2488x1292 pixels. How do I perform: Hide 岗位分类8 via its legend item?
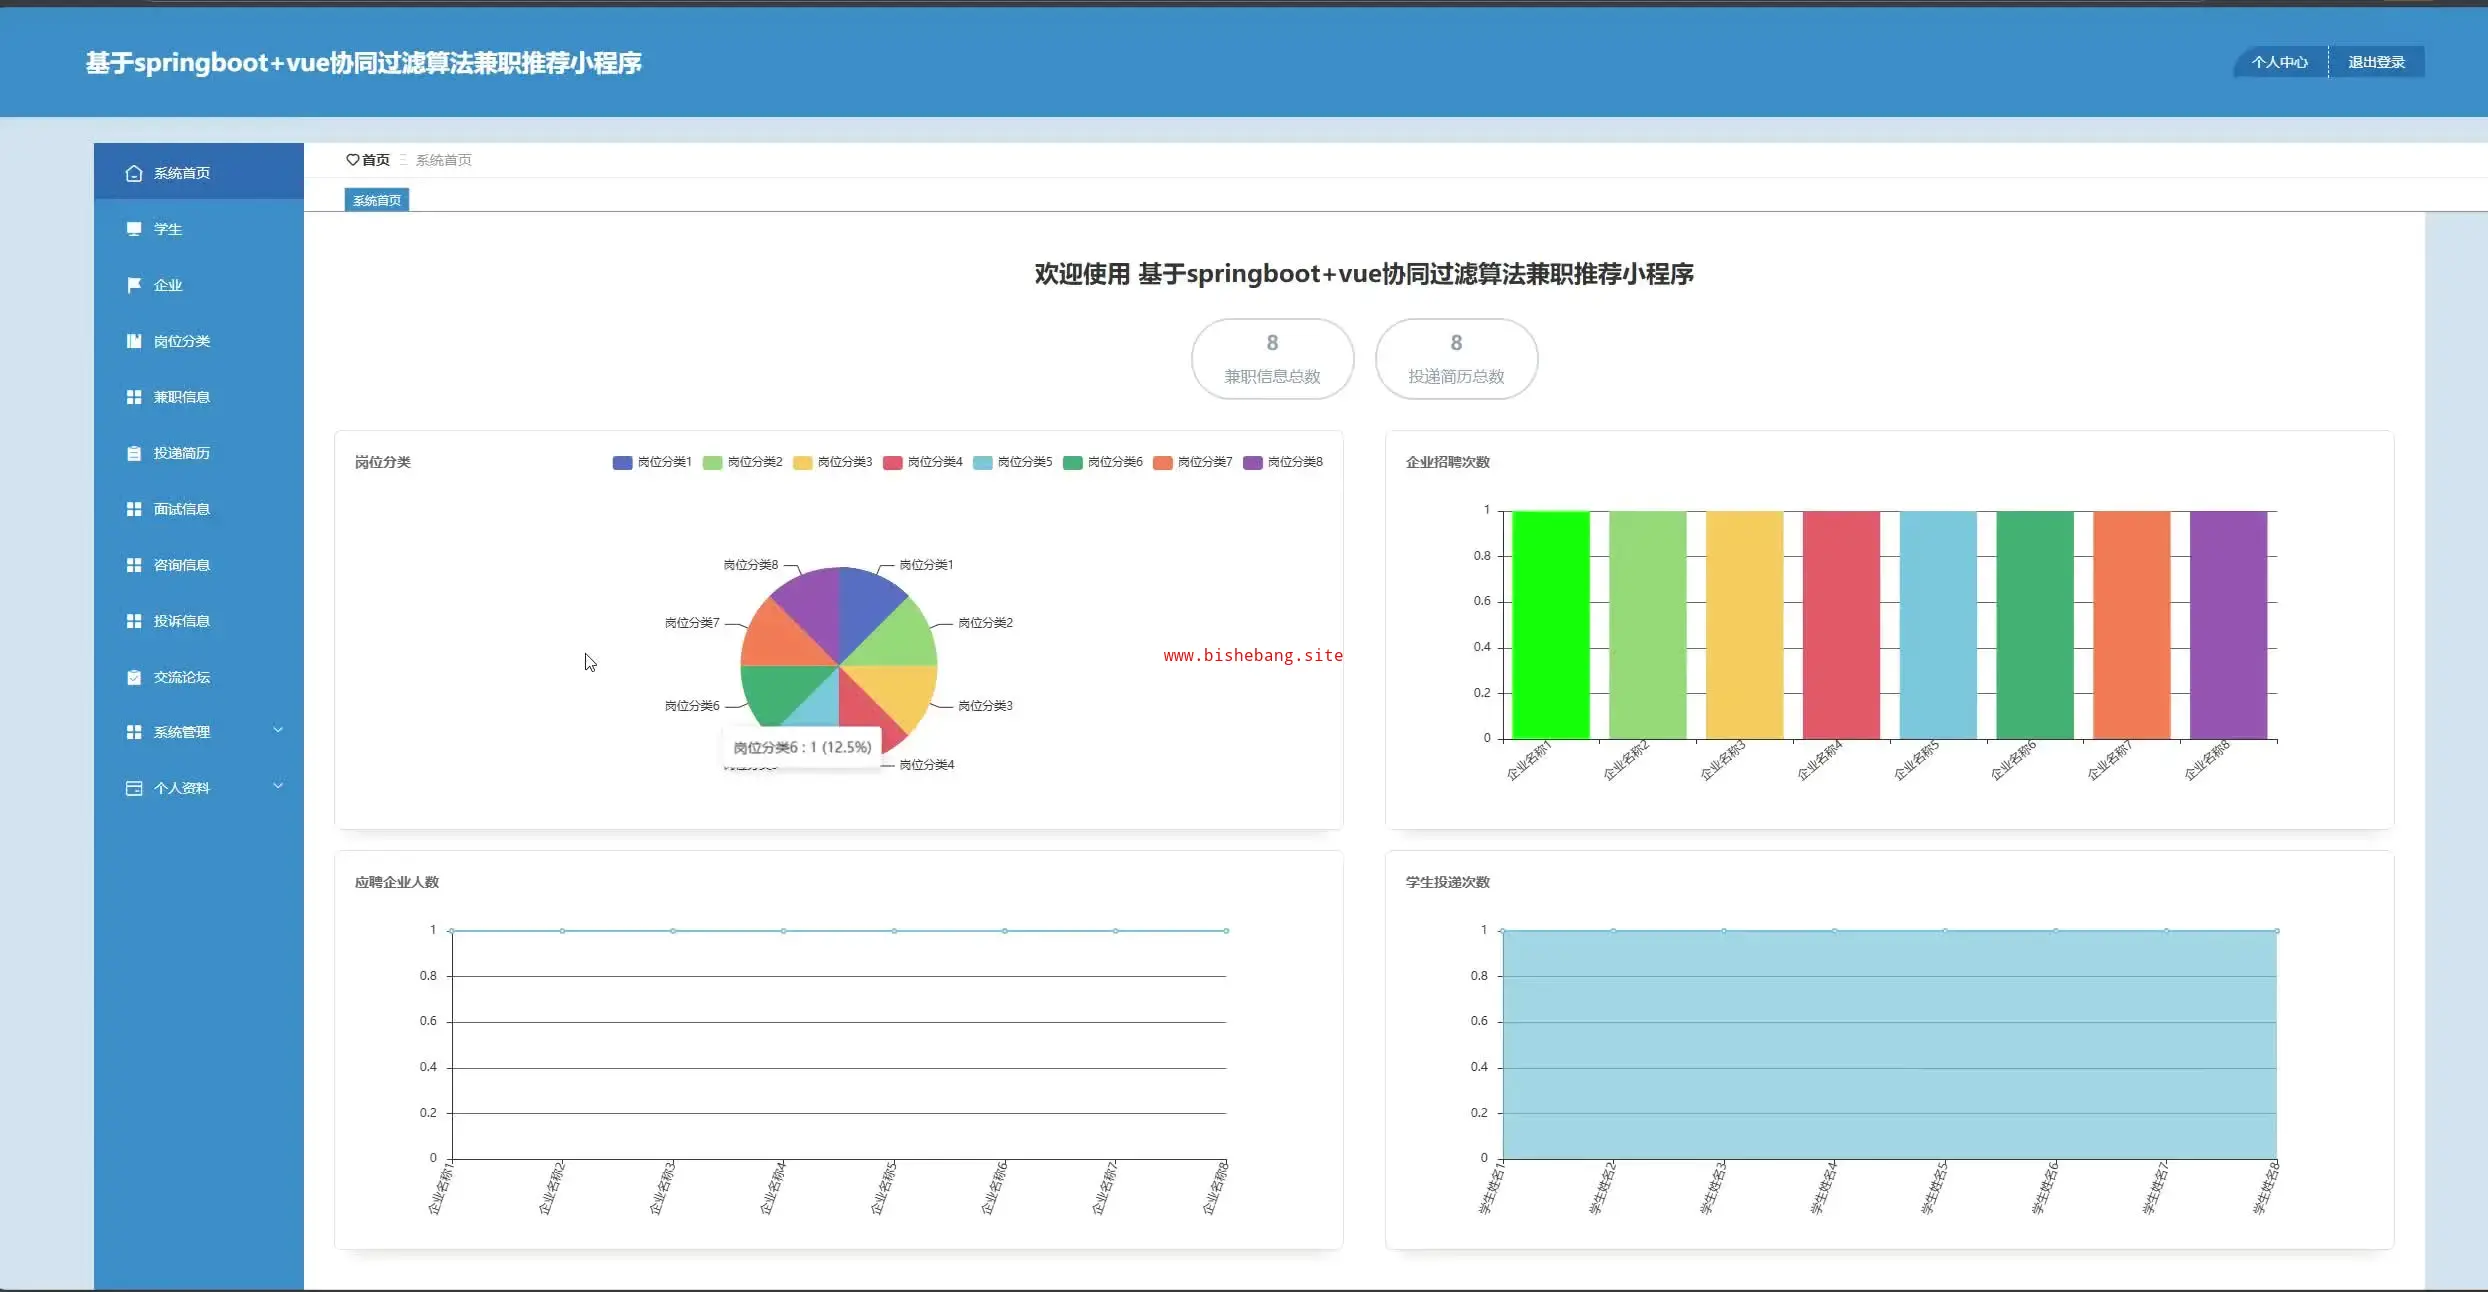(1282, 462)
